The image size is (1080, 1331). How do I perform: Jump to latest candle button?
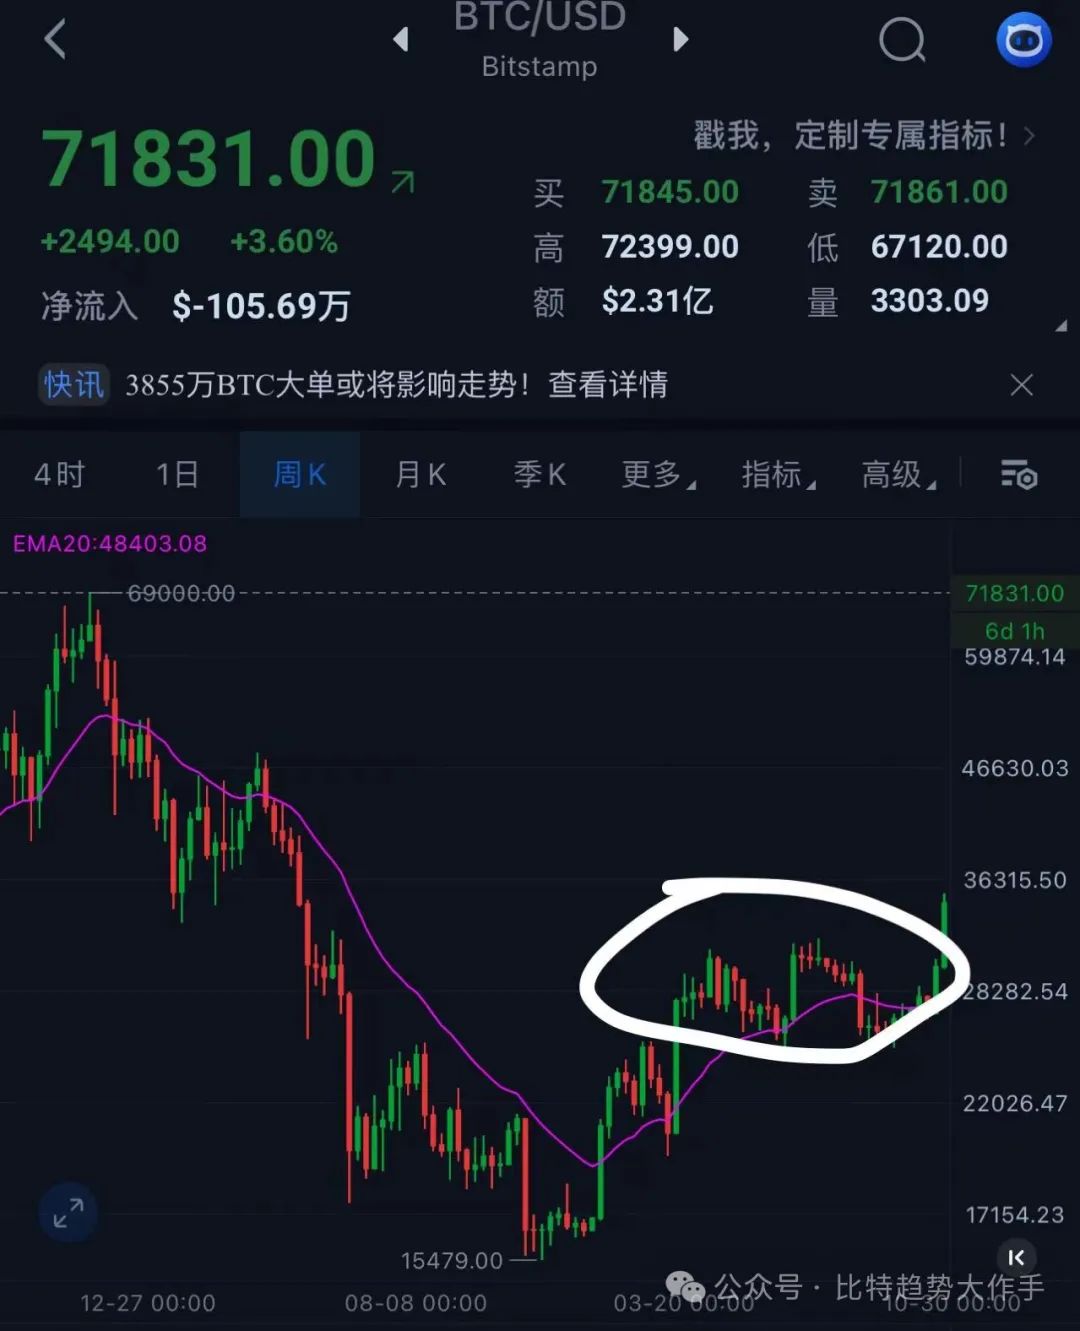(1016, 1258)
